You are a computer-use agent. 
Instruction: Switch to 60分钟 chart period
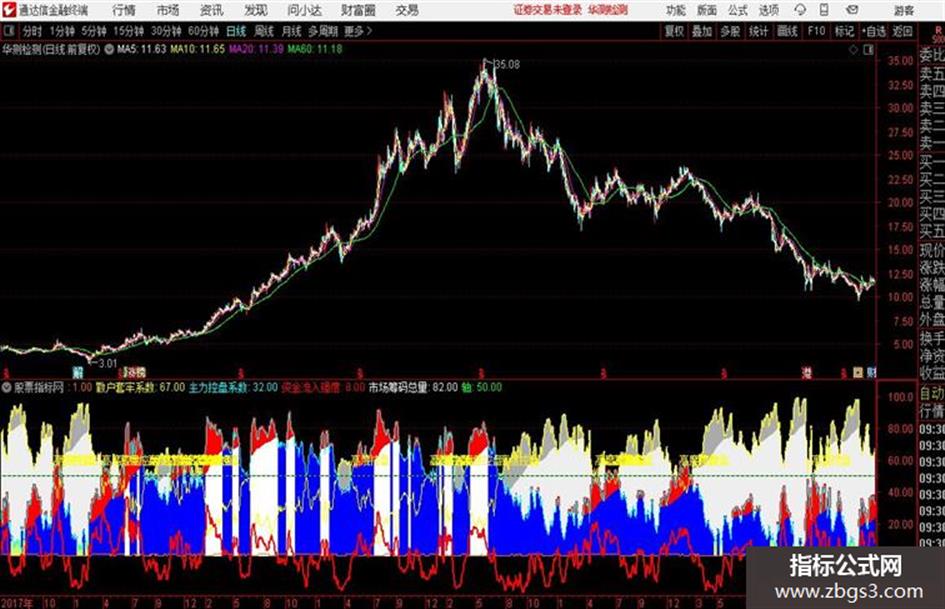pos(203,31)
